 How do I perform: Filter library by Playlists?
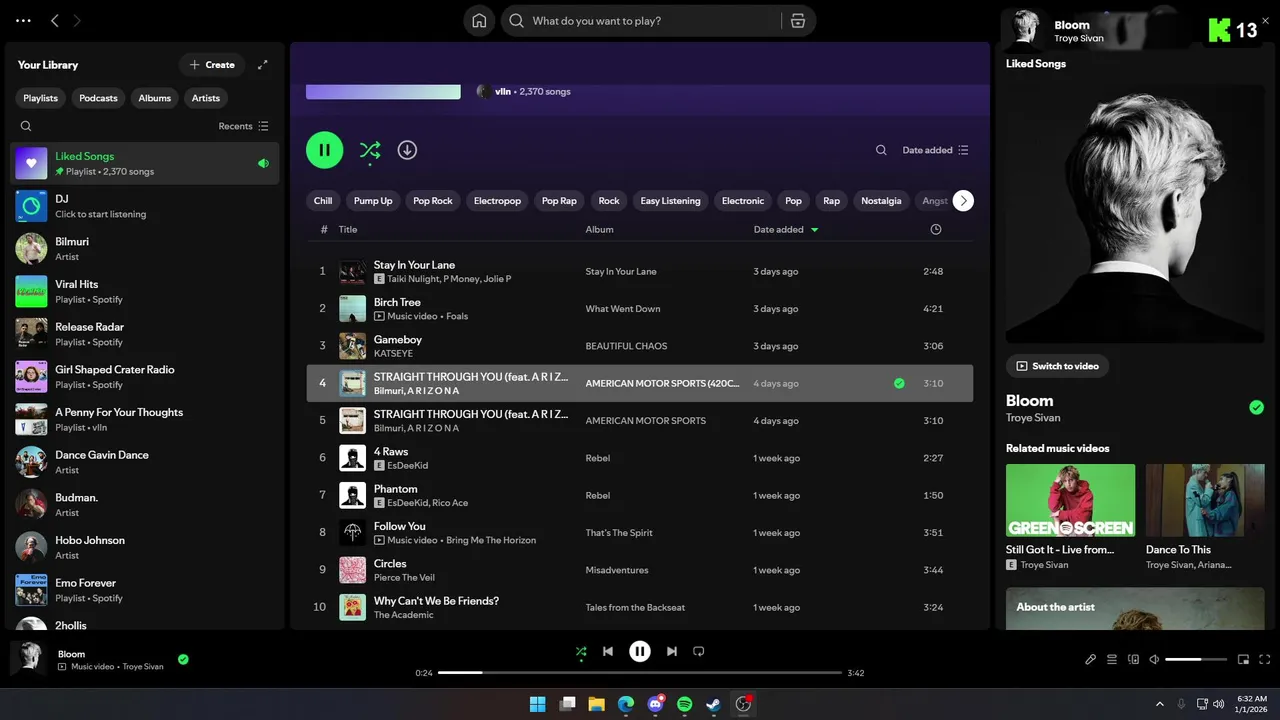click(x=41, y=98)
